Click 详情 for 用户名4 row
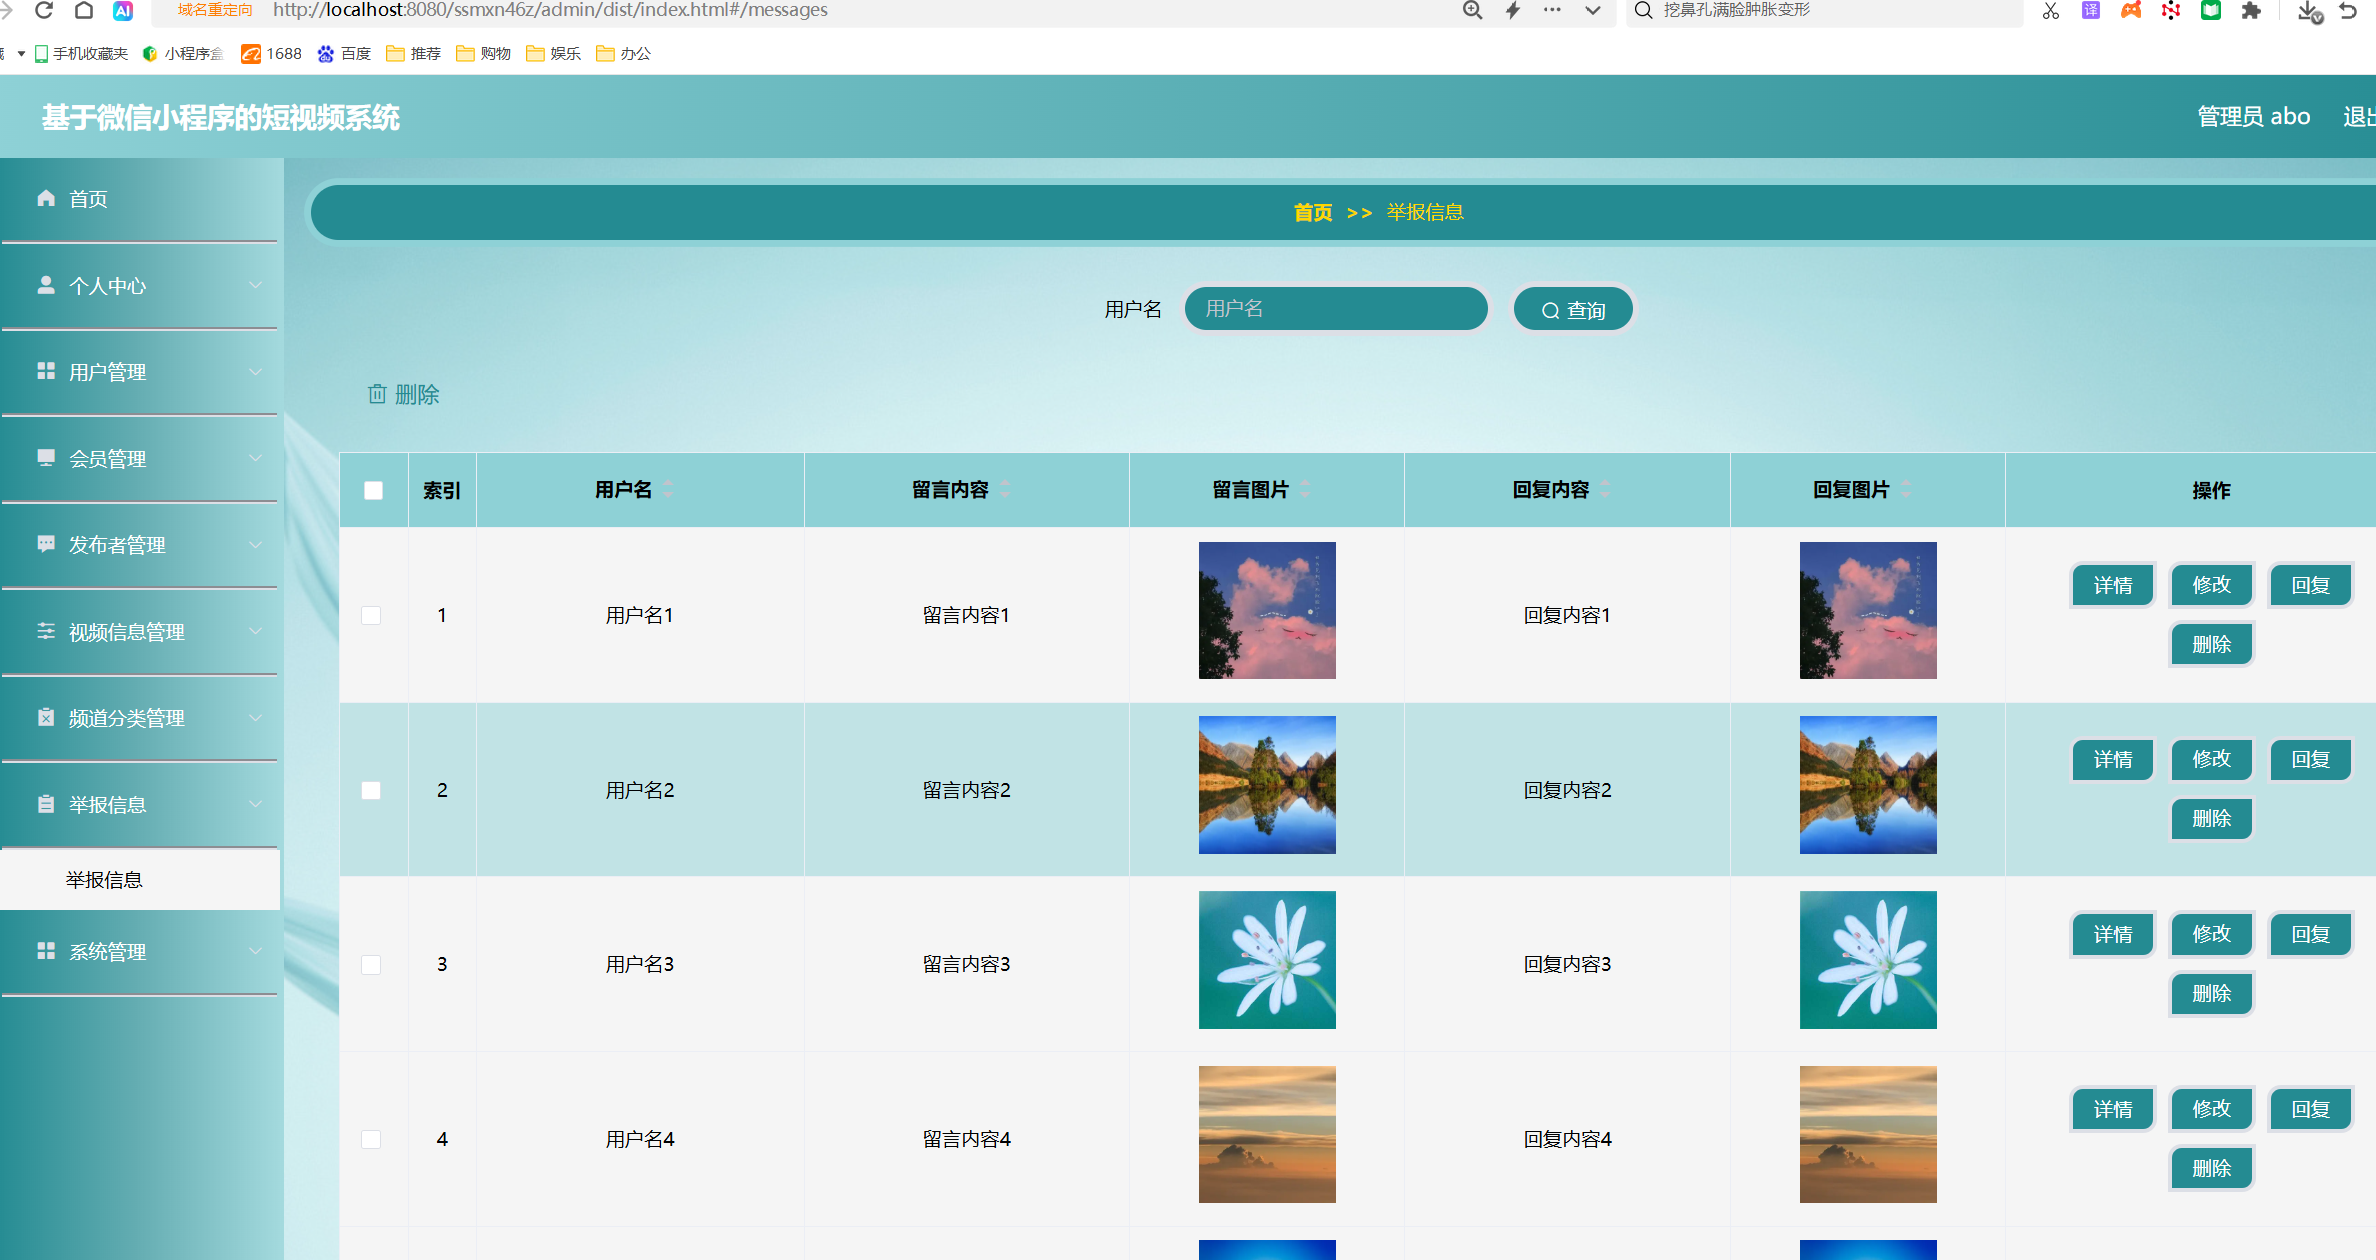Image resolution: width=2376 pixels, height=1260 pixels. click(2113, 1109)
